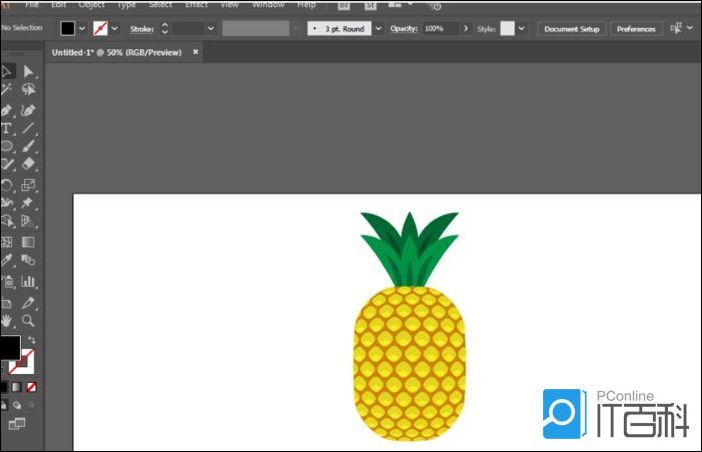702x452 pixels.
Task: Select the Line Segment tool
Action: [28, 128]
